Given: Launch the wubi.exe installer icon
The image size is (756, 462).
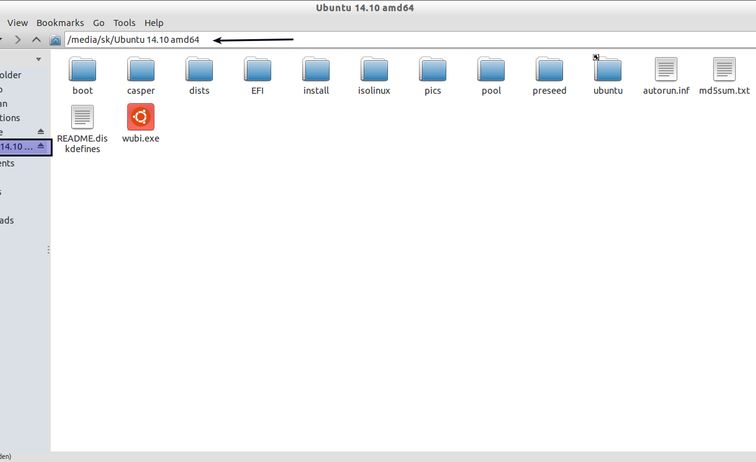Looking at the screenshot, I should 141,118.
